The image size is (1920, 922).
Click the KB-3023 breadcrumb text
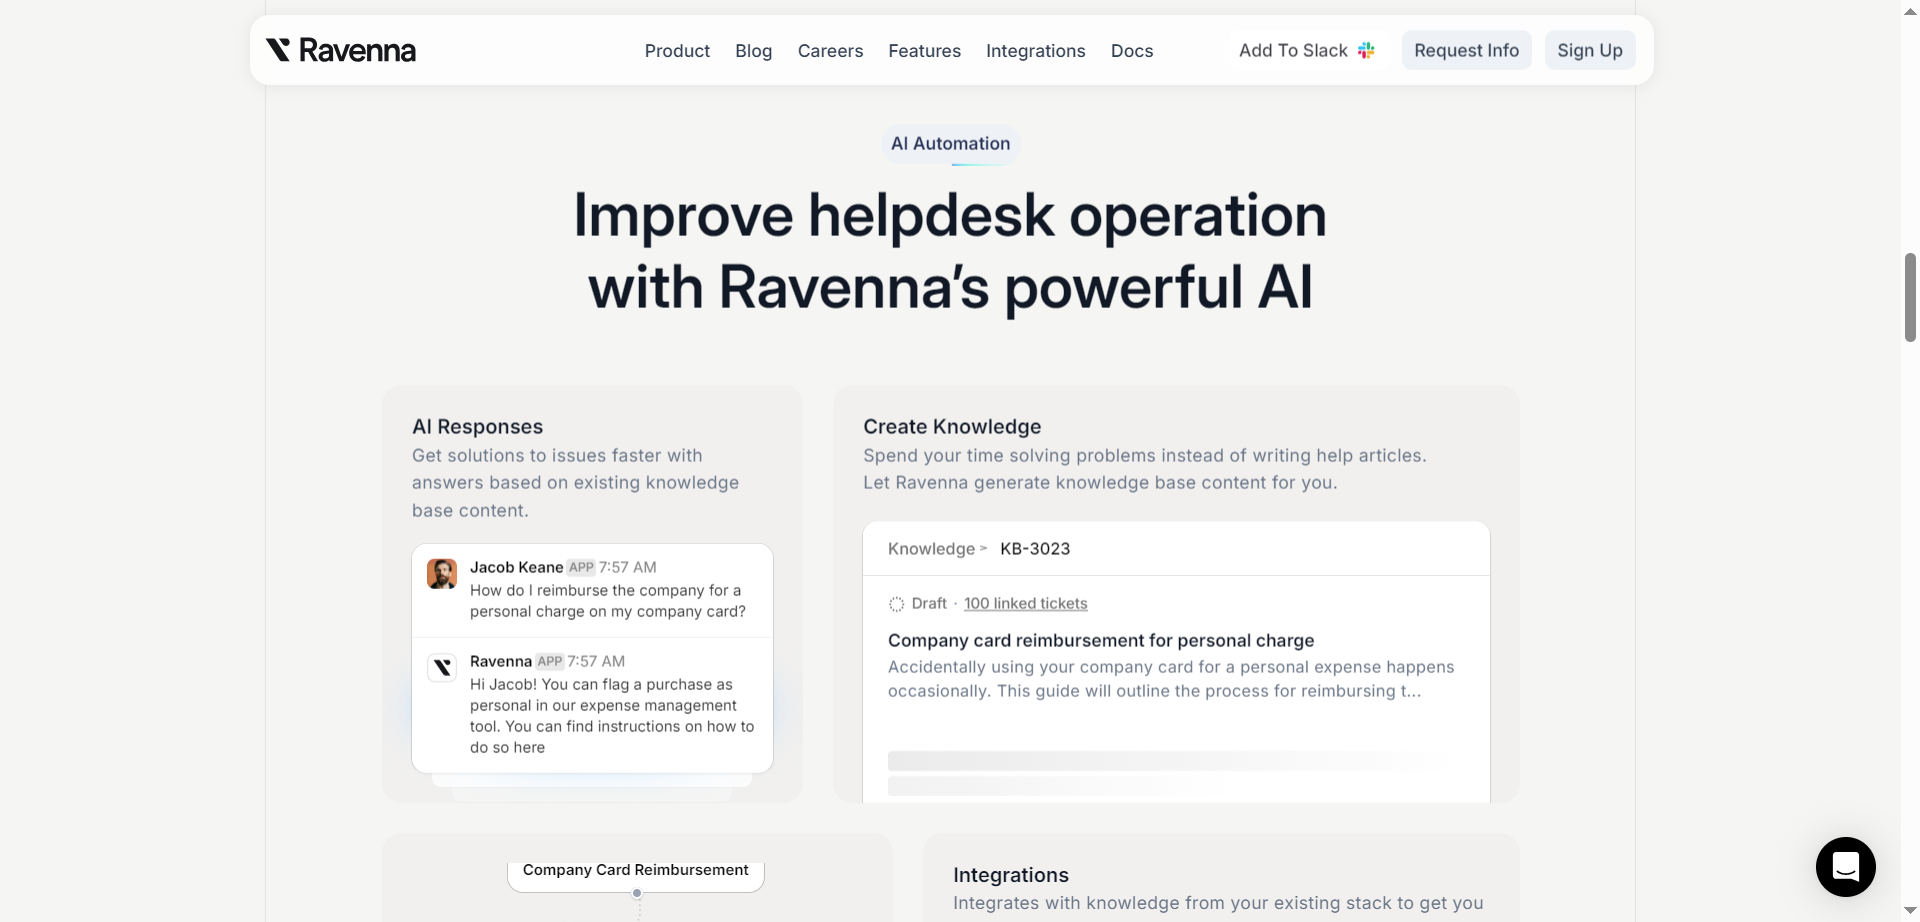1035,548
